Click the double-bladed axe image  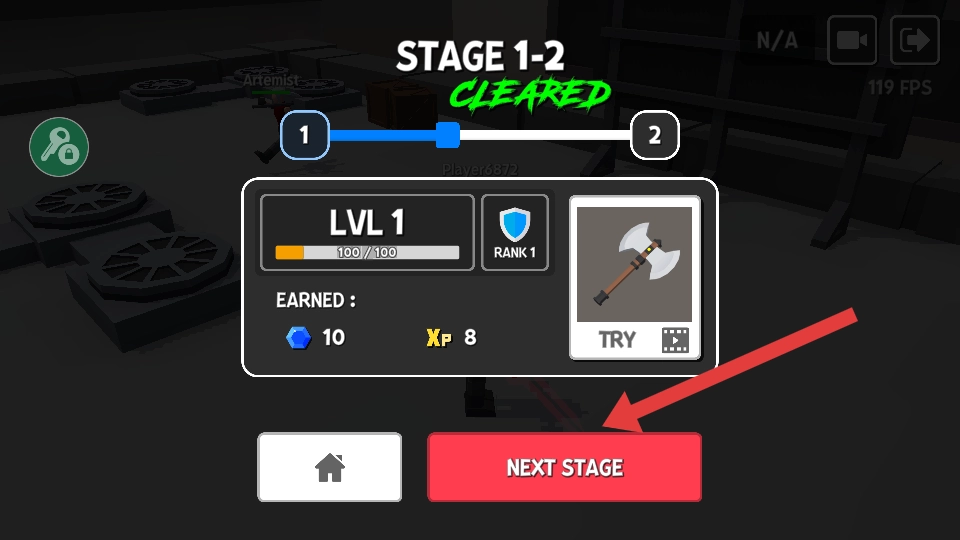pos(634,264)
